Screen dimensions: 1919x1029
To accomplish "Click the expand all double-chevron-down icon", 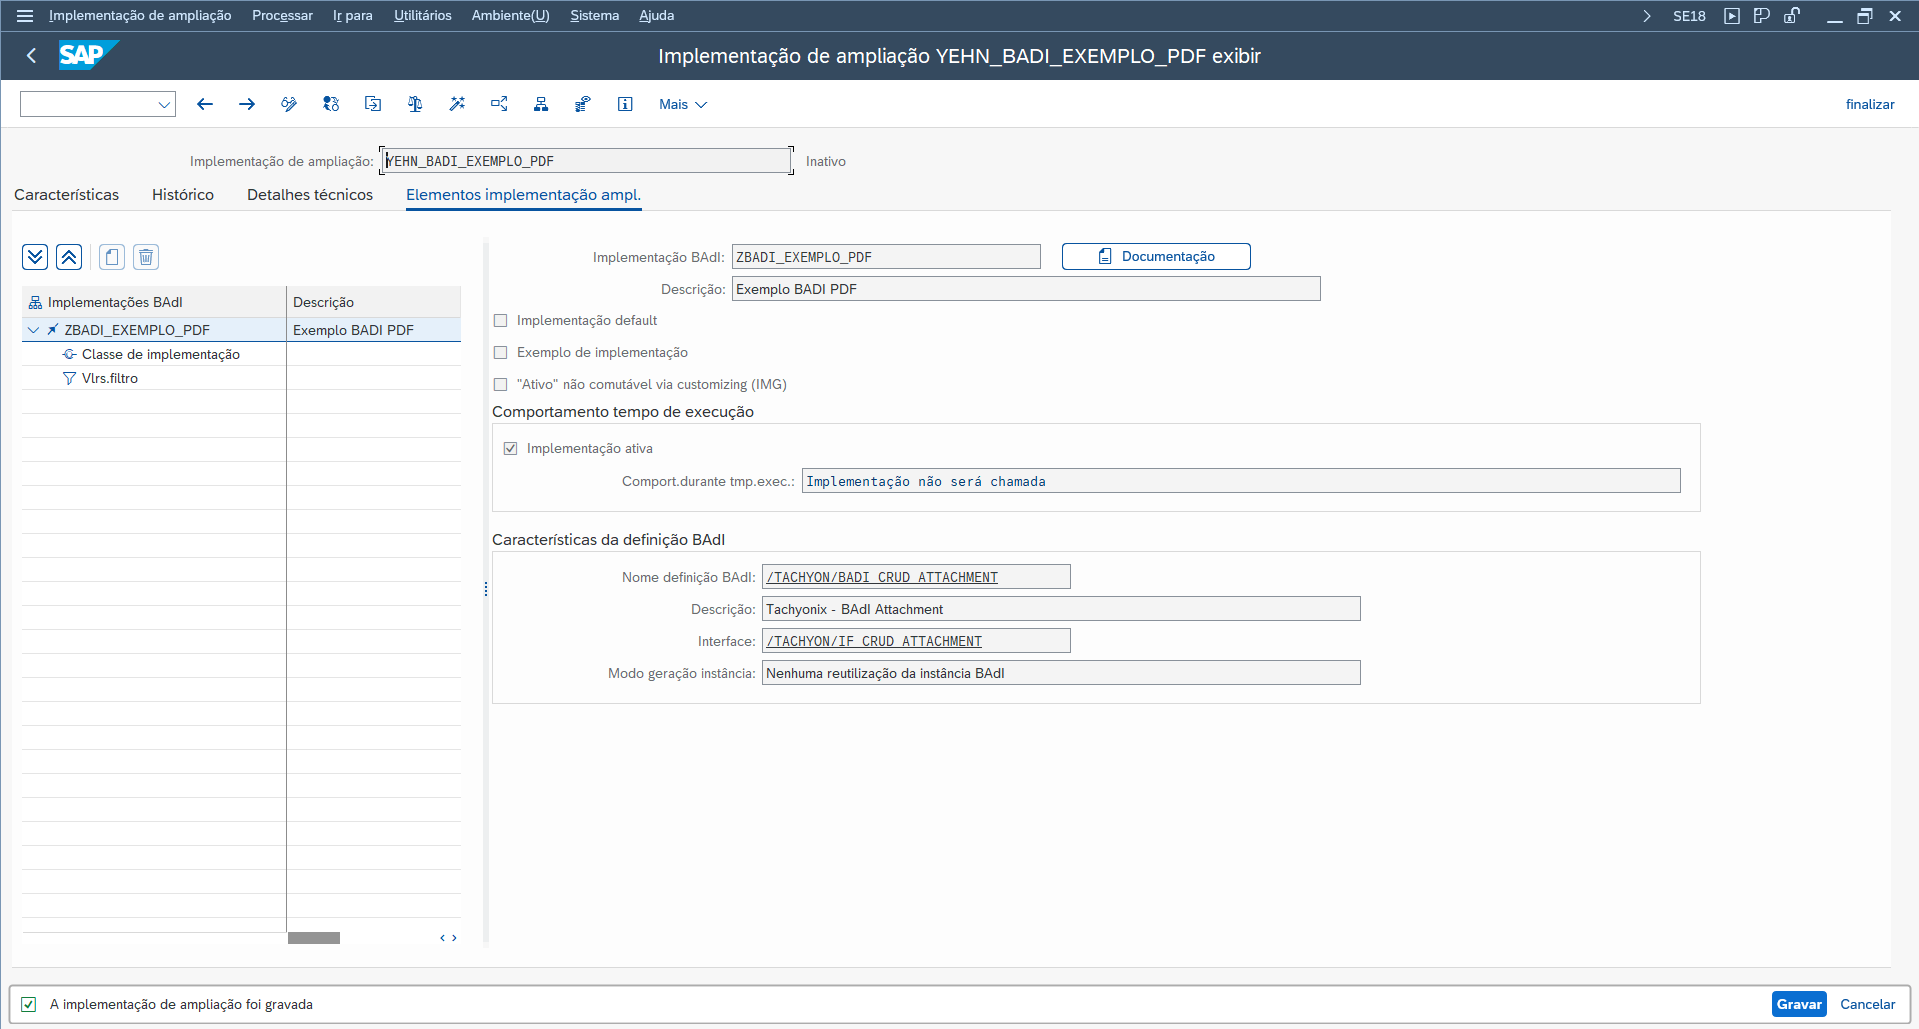I will tap(35, 257).
